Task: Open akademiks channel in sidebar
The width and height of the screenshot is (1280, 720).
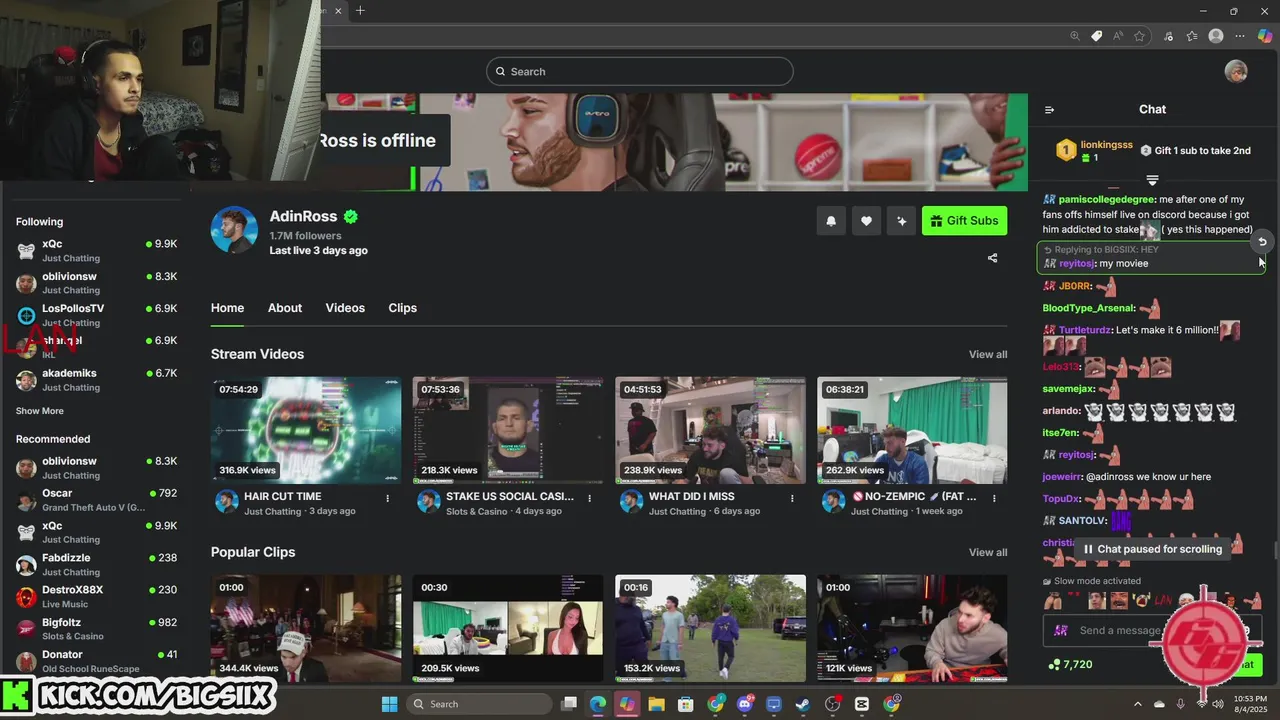Action: pos(96,380)
